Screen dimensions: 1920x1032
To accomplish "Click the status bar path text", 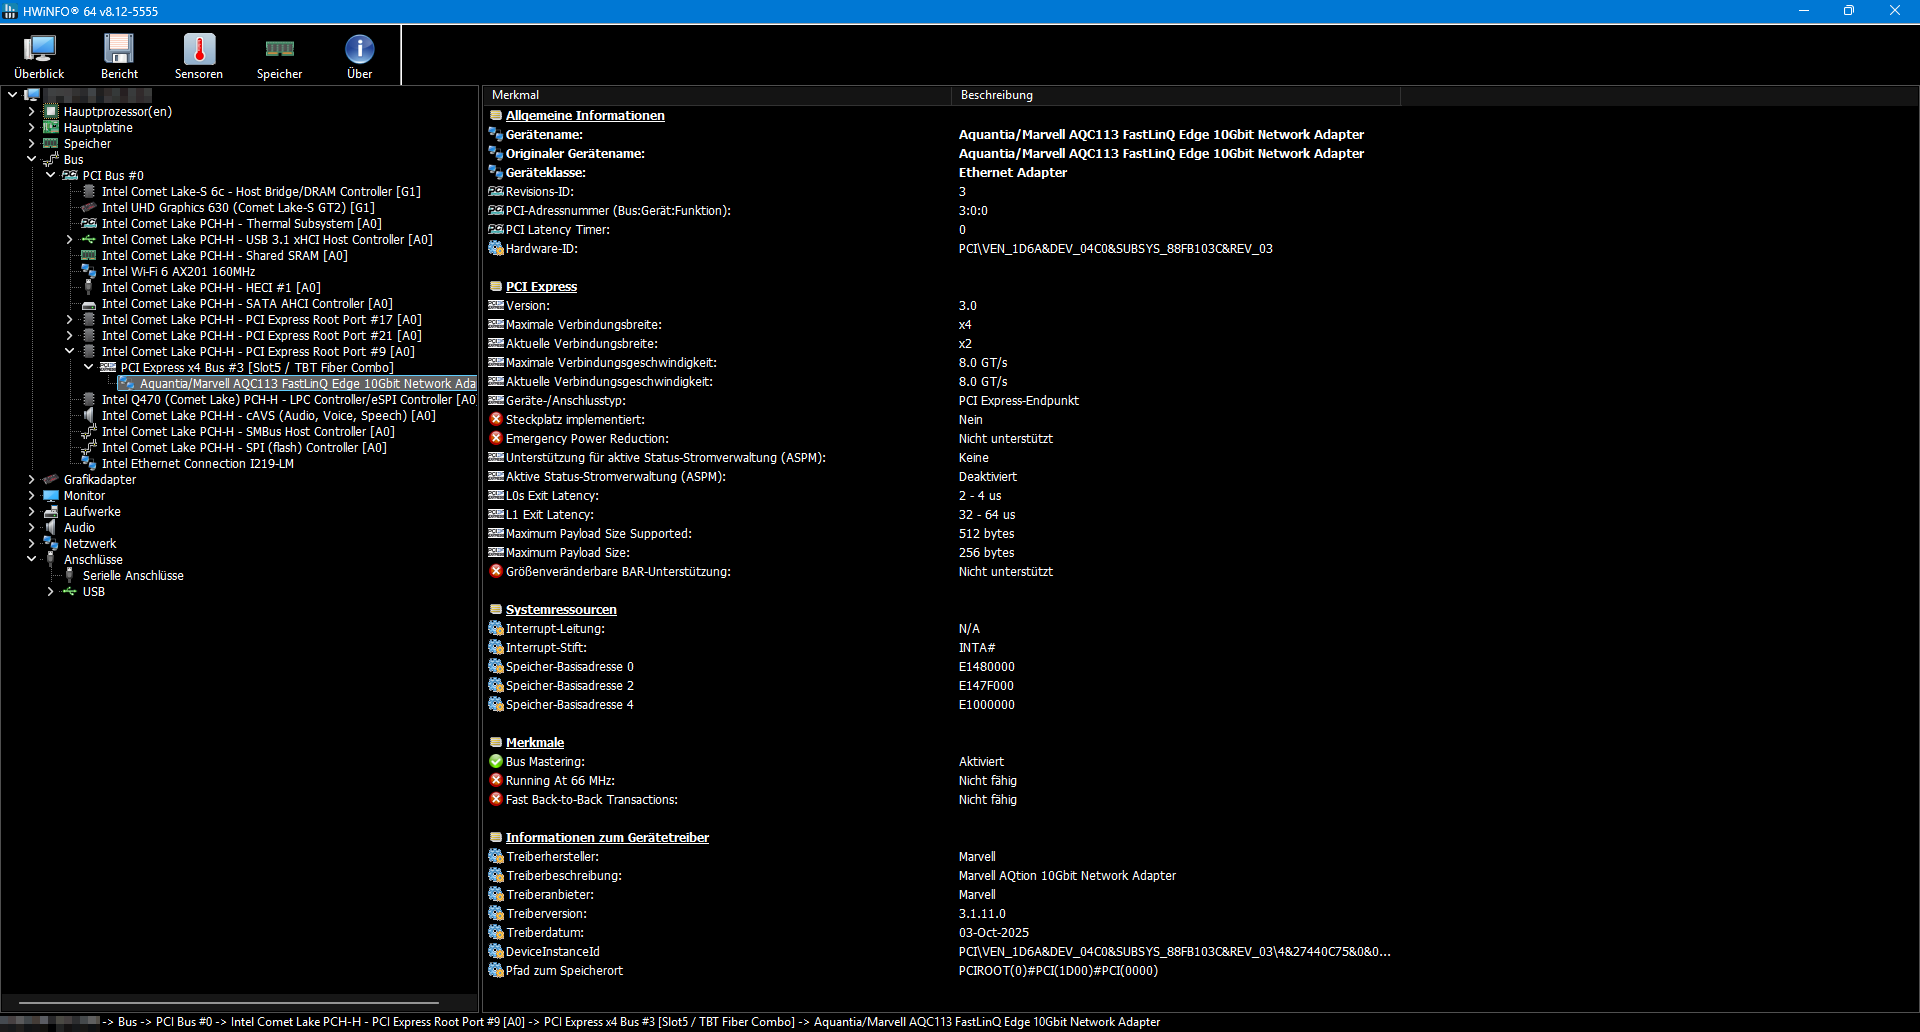I will 630,1022.
